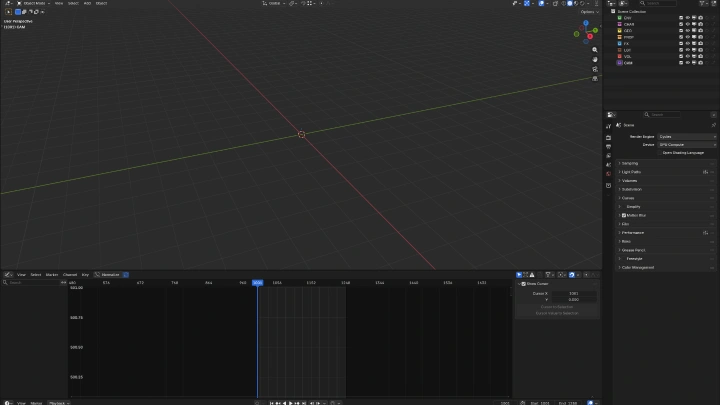Open the Channel menu in graph editor
This screenshot has width=720, height=405.
click(x=70, y=275)
